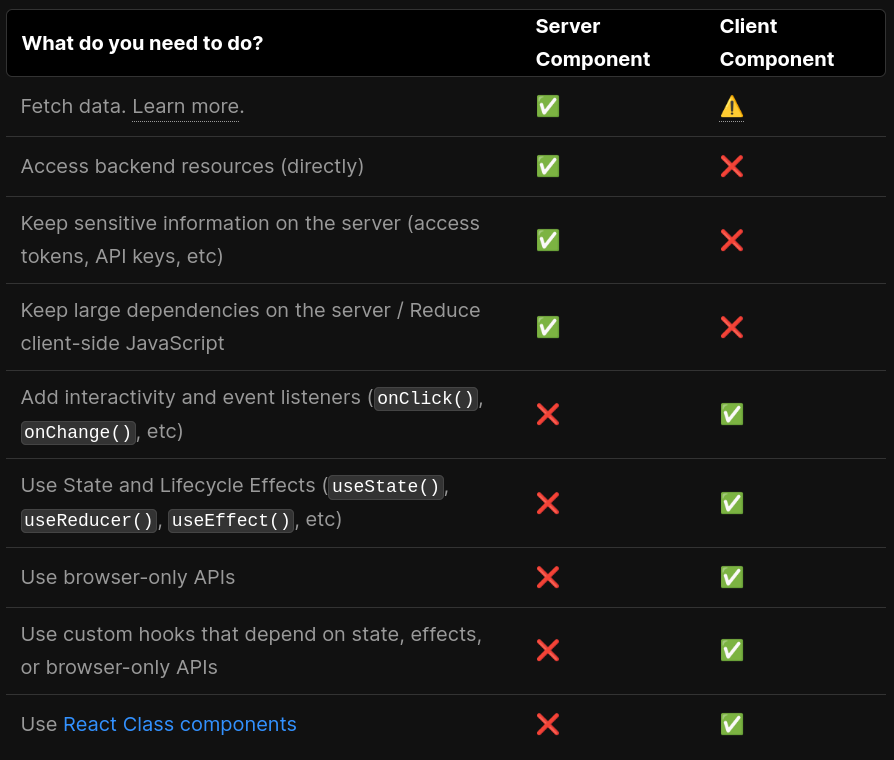Click the Server Component column header
The image size is (894, 760).
[x=593, y=43]
